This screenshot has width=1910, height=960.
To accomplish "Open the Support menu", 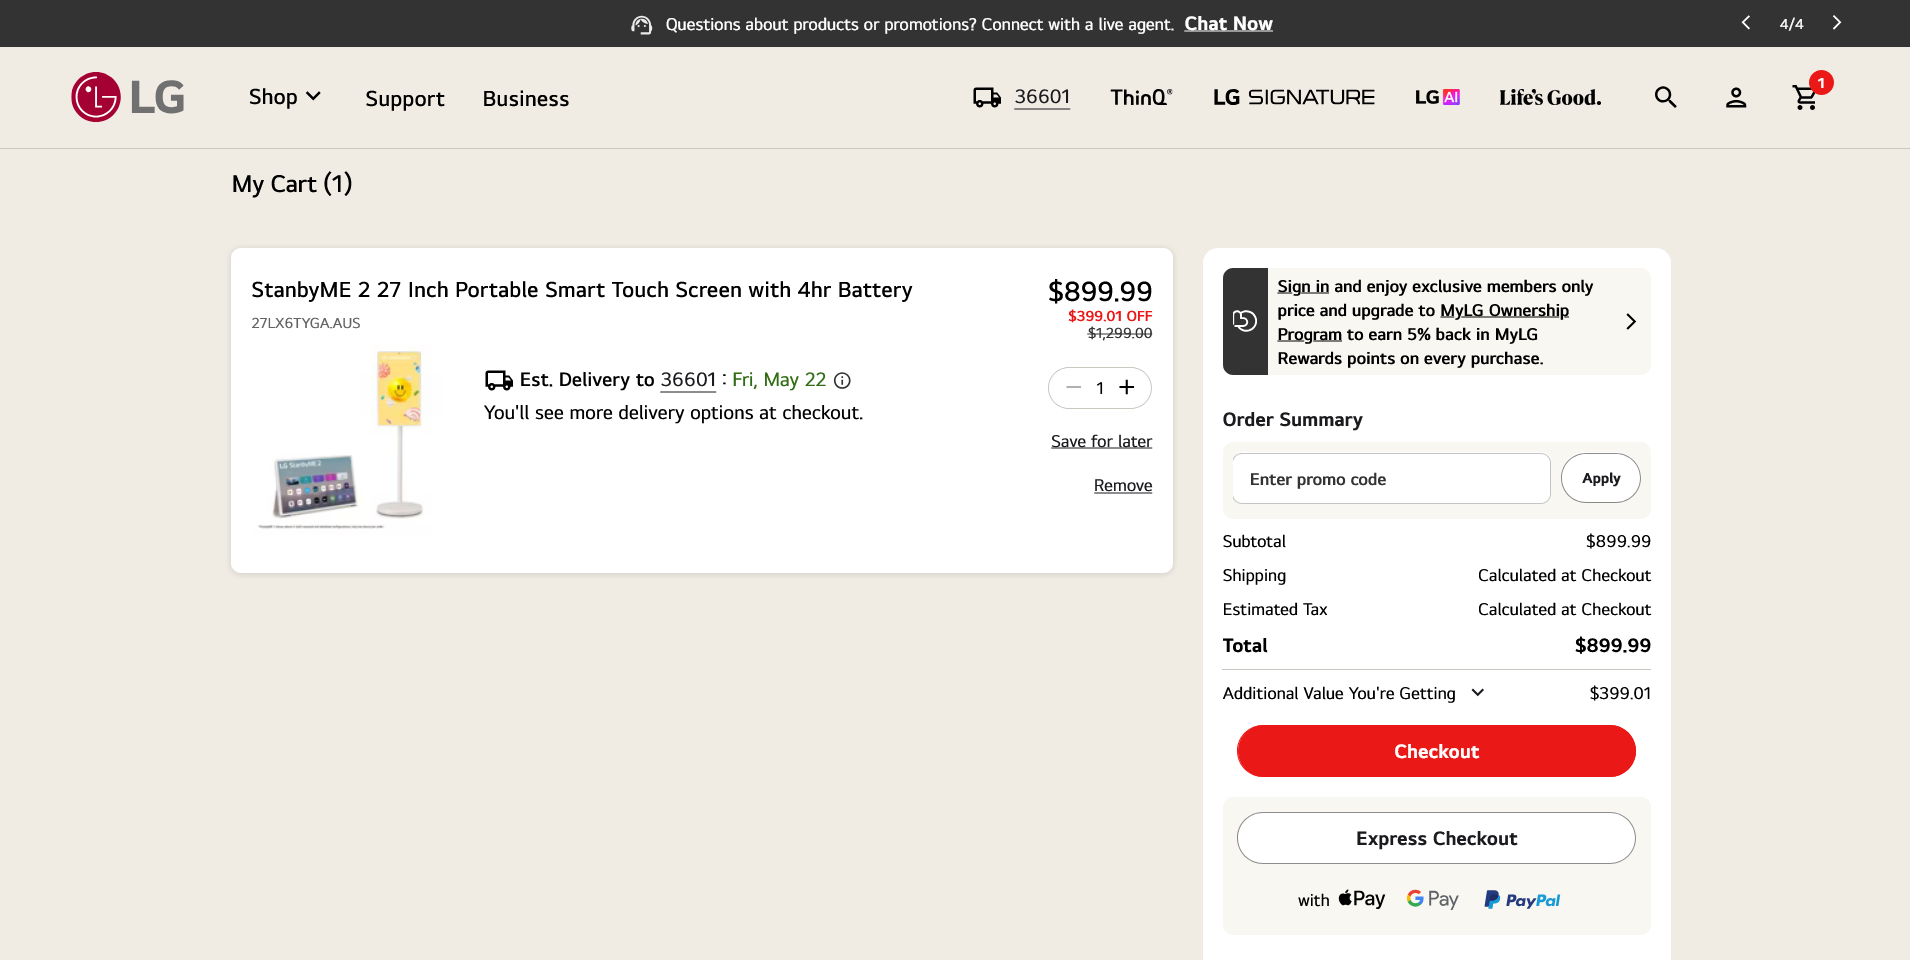I will coord(404,98).
